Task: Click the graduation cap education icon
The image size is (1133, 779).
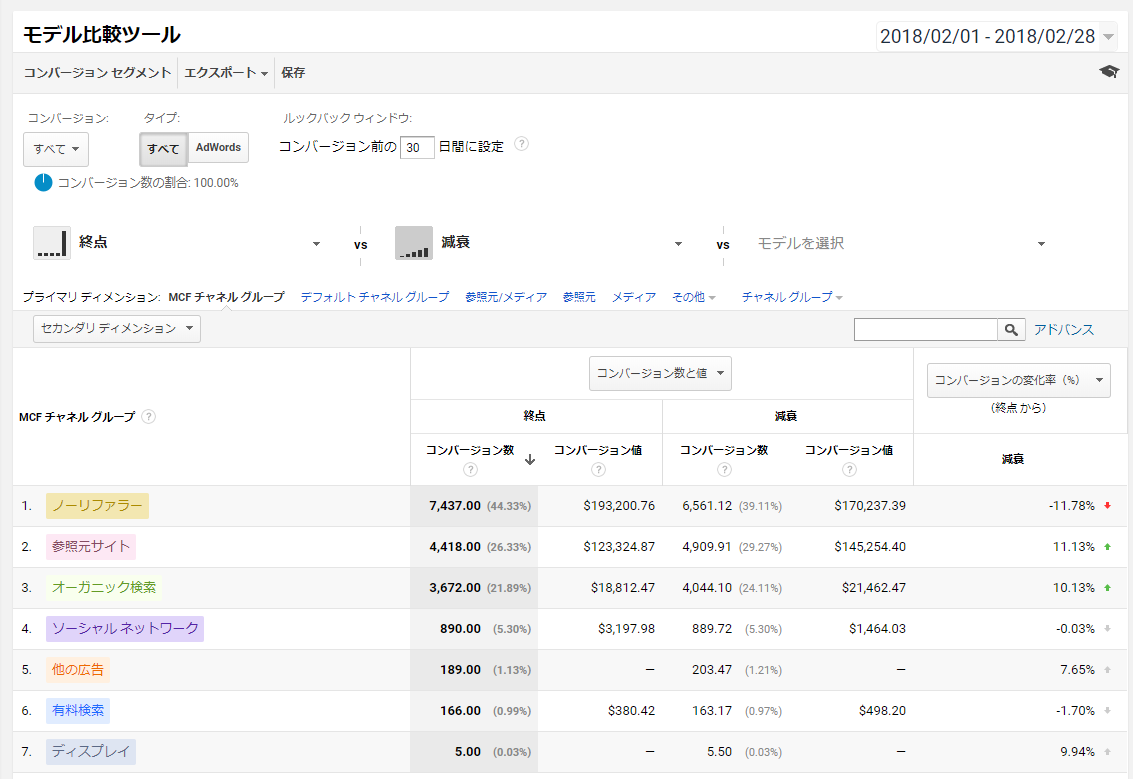Action: (x=1108, y=72)
